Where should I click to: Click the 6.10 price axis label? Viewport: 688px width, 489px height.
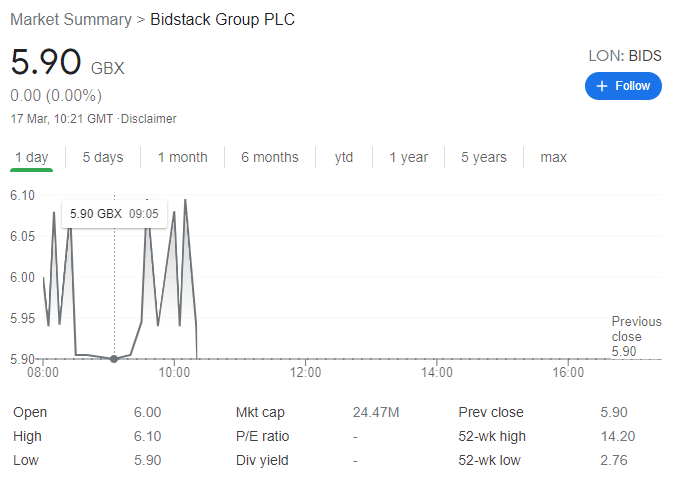[22, 195]
